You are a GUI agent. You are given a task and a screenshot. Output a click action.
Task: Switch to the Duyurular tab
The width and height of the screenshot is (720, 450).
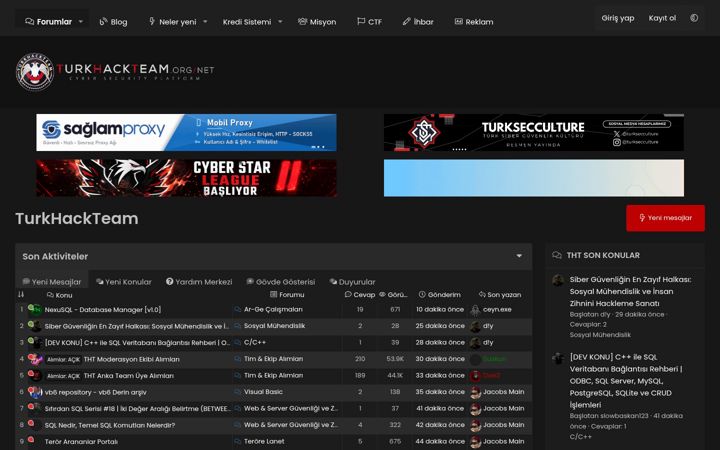(352, 282)
